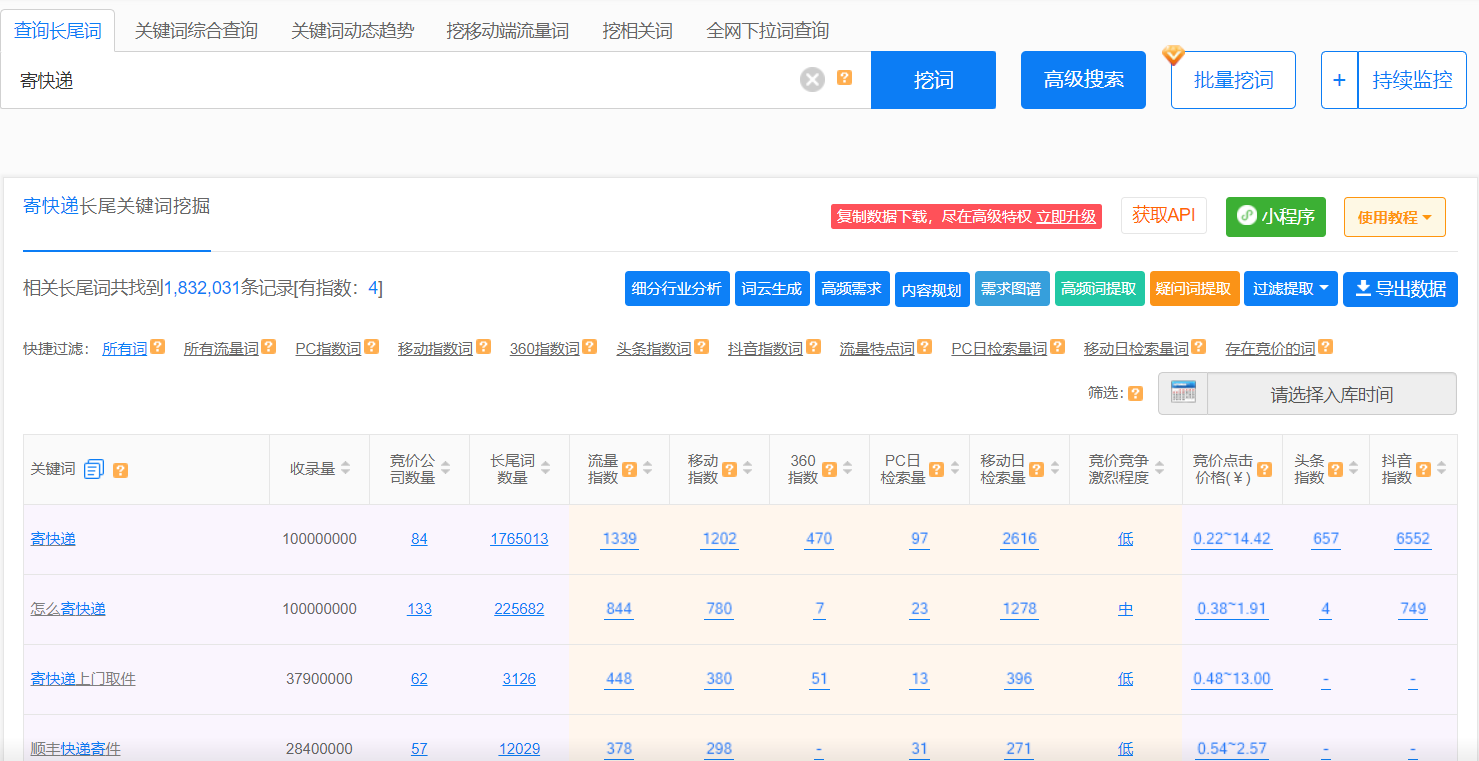This screenshot has height=761, width=1479.
Task: Open help icon in 抖音指数 column header
Action: 1423,468
